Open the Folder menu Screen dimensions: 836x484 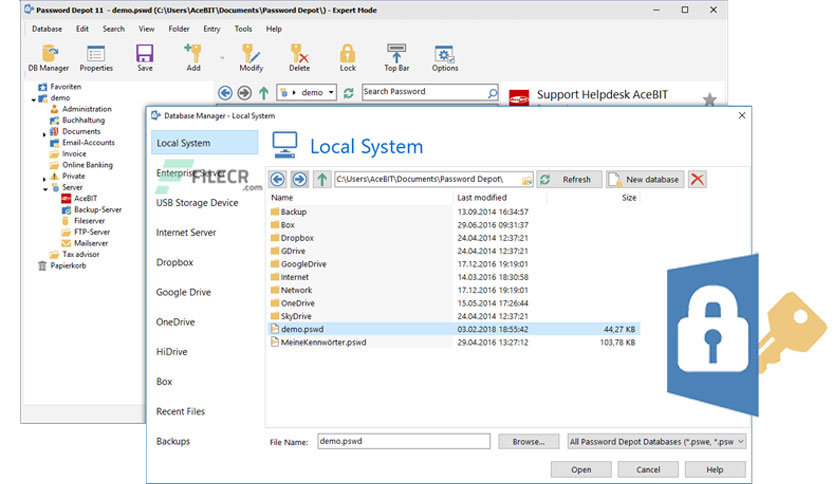click(x=179, y=29)
